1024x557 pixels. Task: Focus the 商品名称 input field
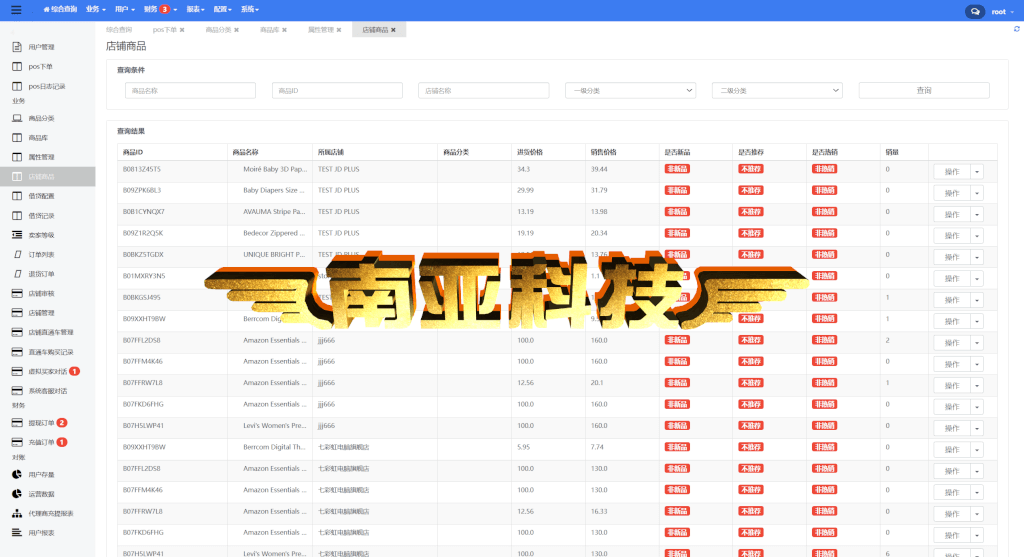pyautogui.click(x=190, y=91)
